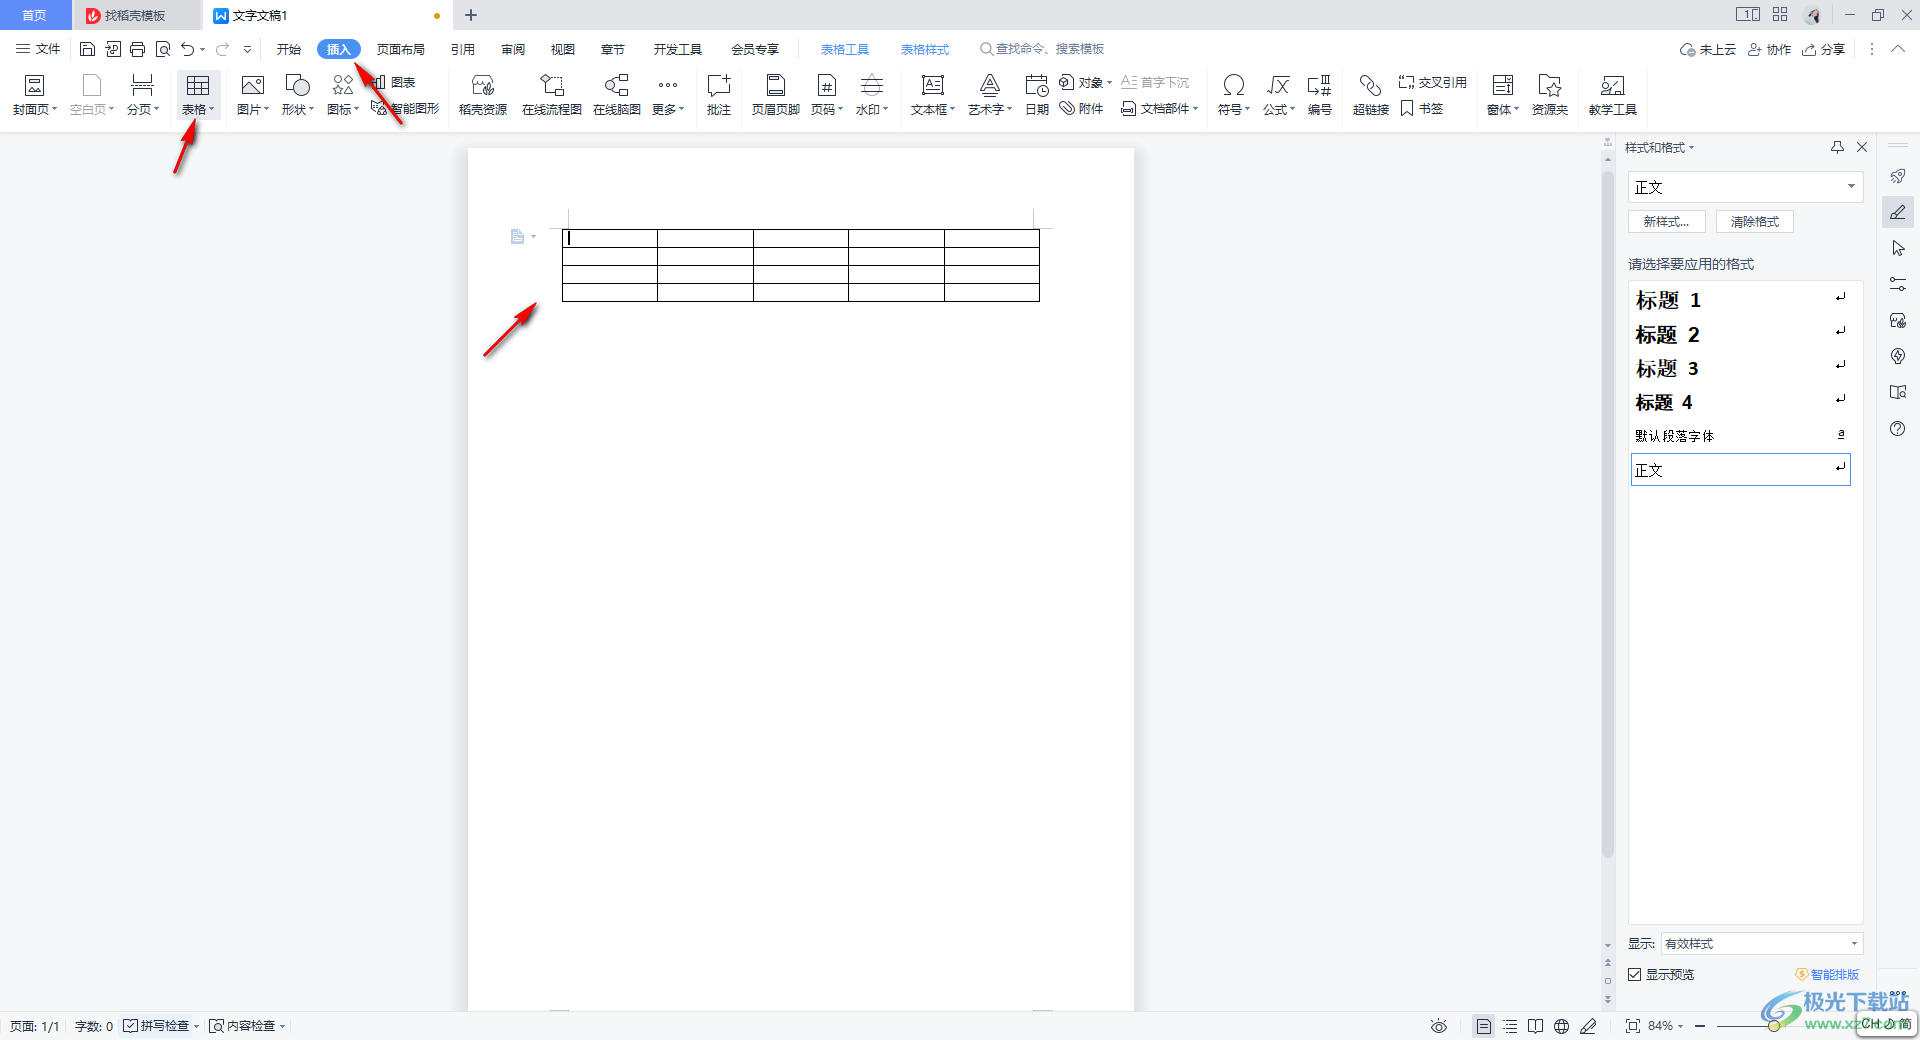Click the Collaborate (协作) button
Viewport: 1920px width, 1040px height.
point(1769,49)
